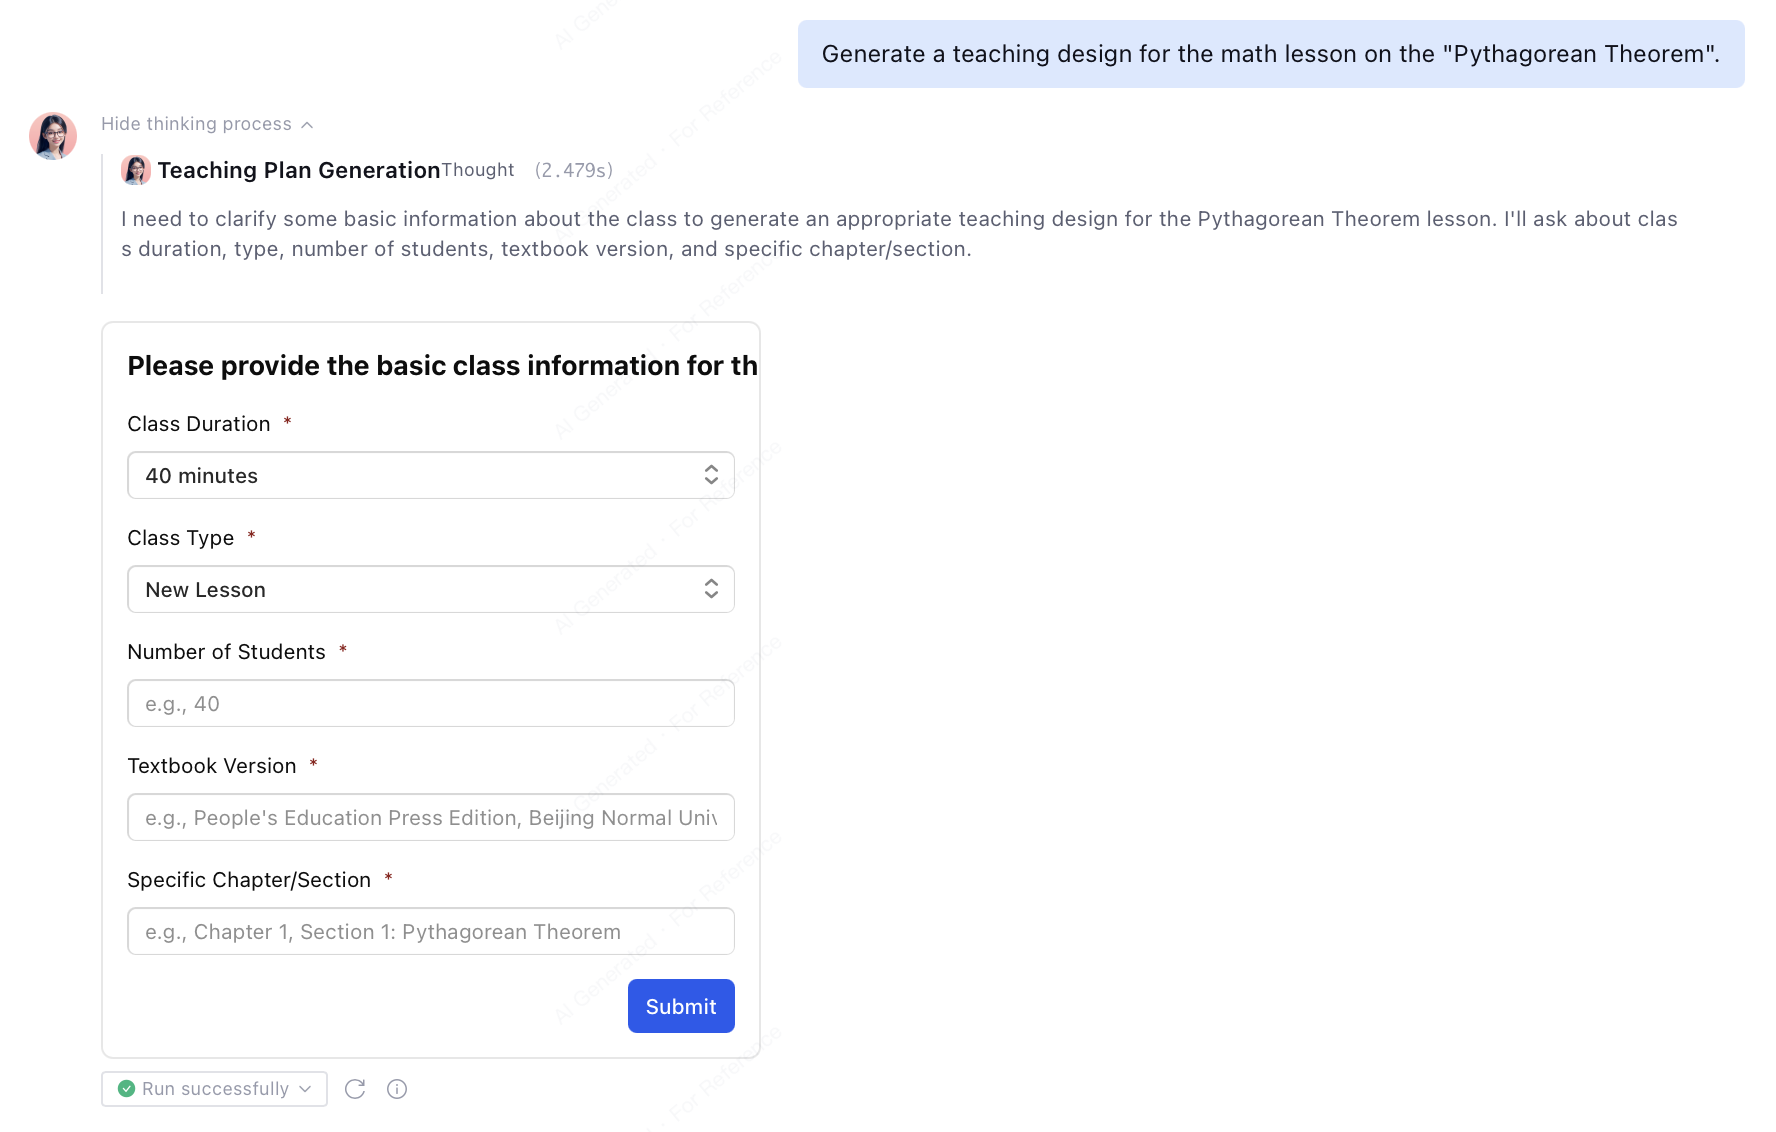This screenshot has width=1776, height=1132.
Task: Collapse the thinking process section
Action: coord(197,124)
